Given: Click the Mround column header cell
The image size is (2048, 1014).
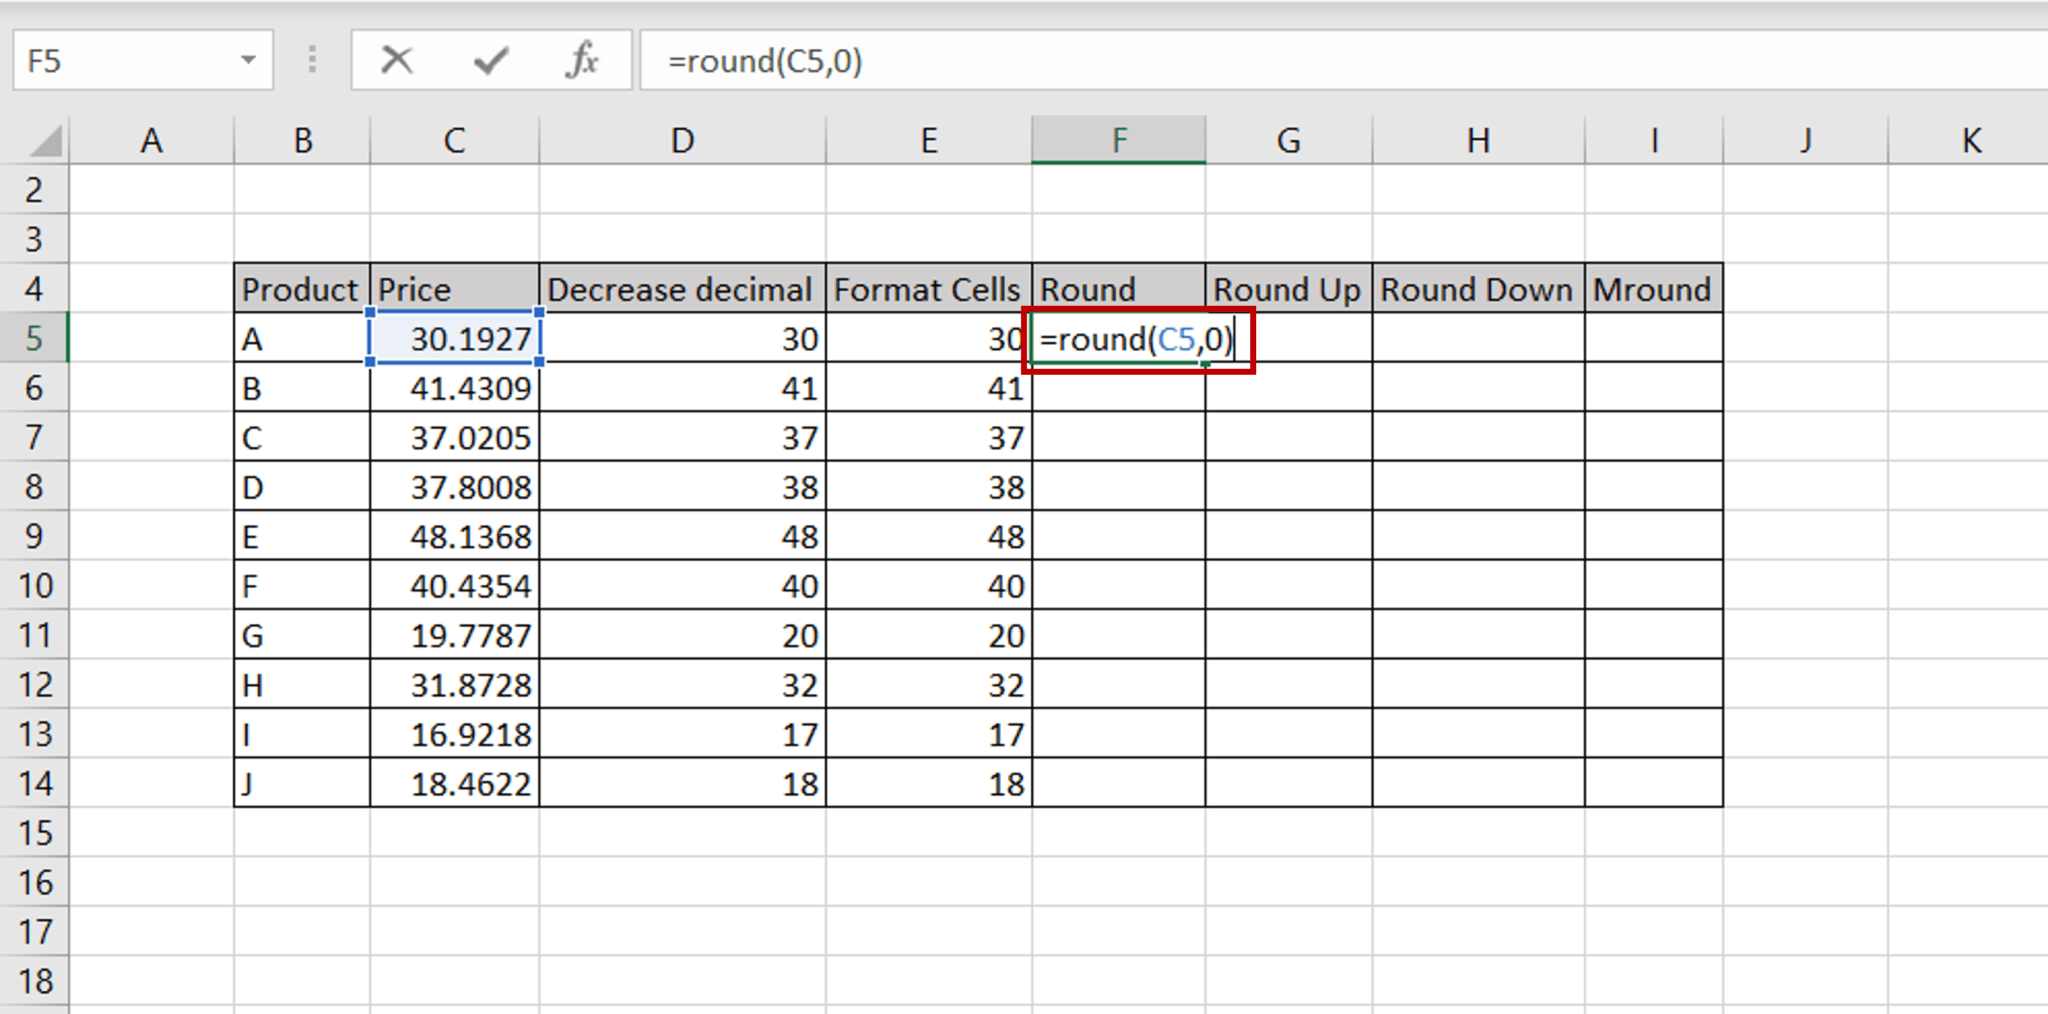Looking at the screenshot, I should pos(1652,289).
